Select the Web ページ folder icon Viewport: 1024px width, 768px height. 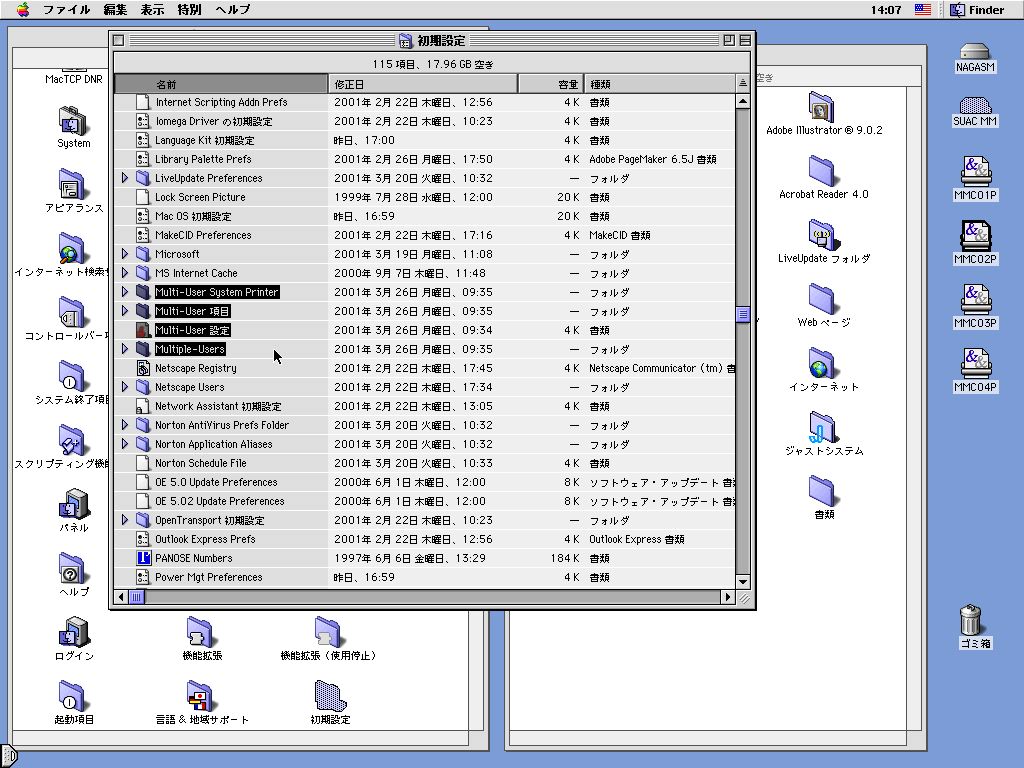[x=822, y=298]
